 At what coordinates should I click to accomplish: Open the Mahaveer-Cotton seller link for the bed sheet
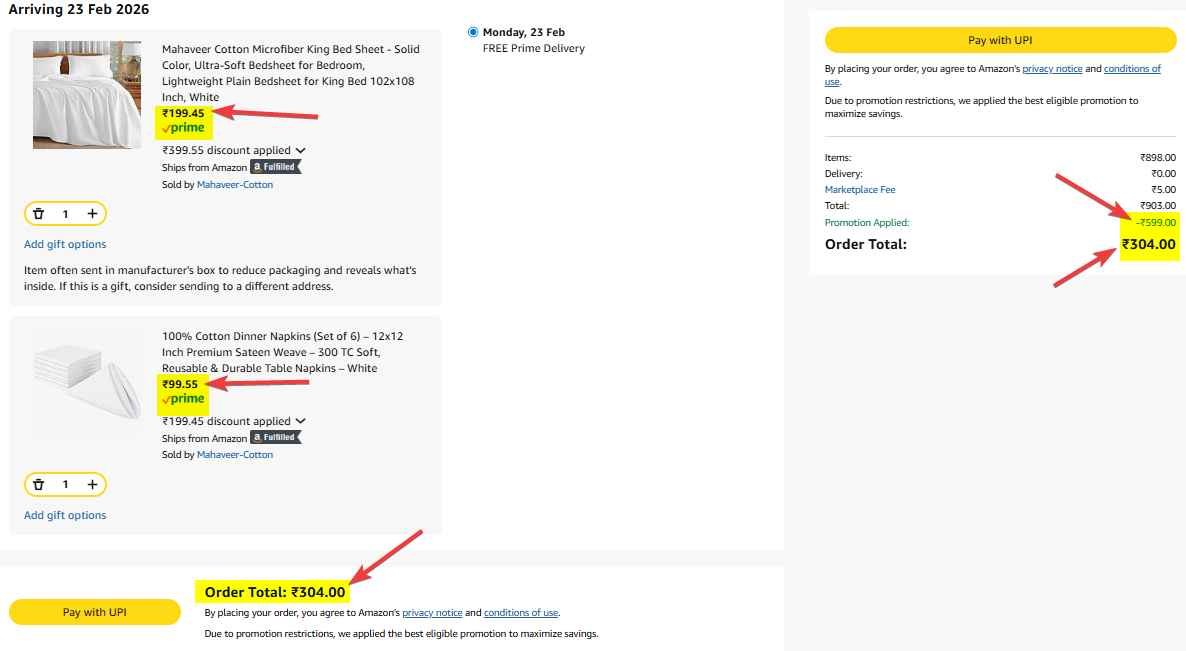coord(235,185)
